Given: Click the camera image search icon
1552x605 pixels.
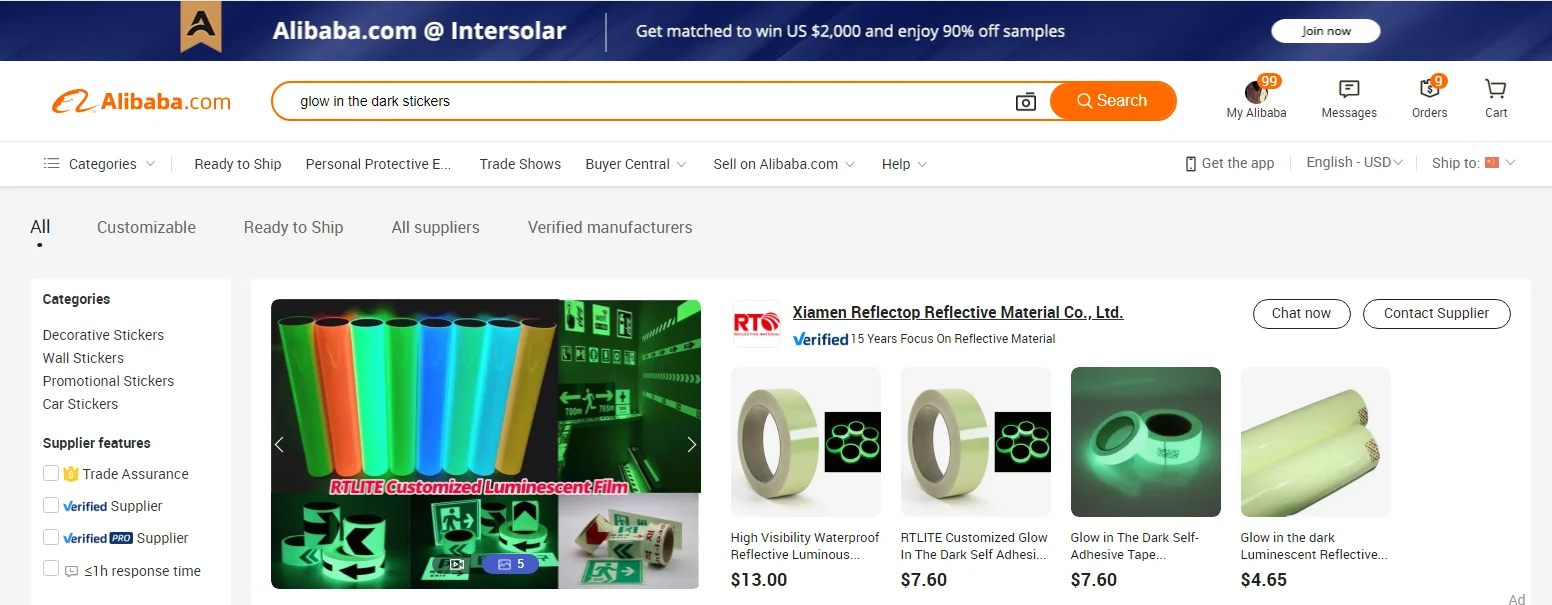Looking at the screenshot, I should pos(1026,101).
